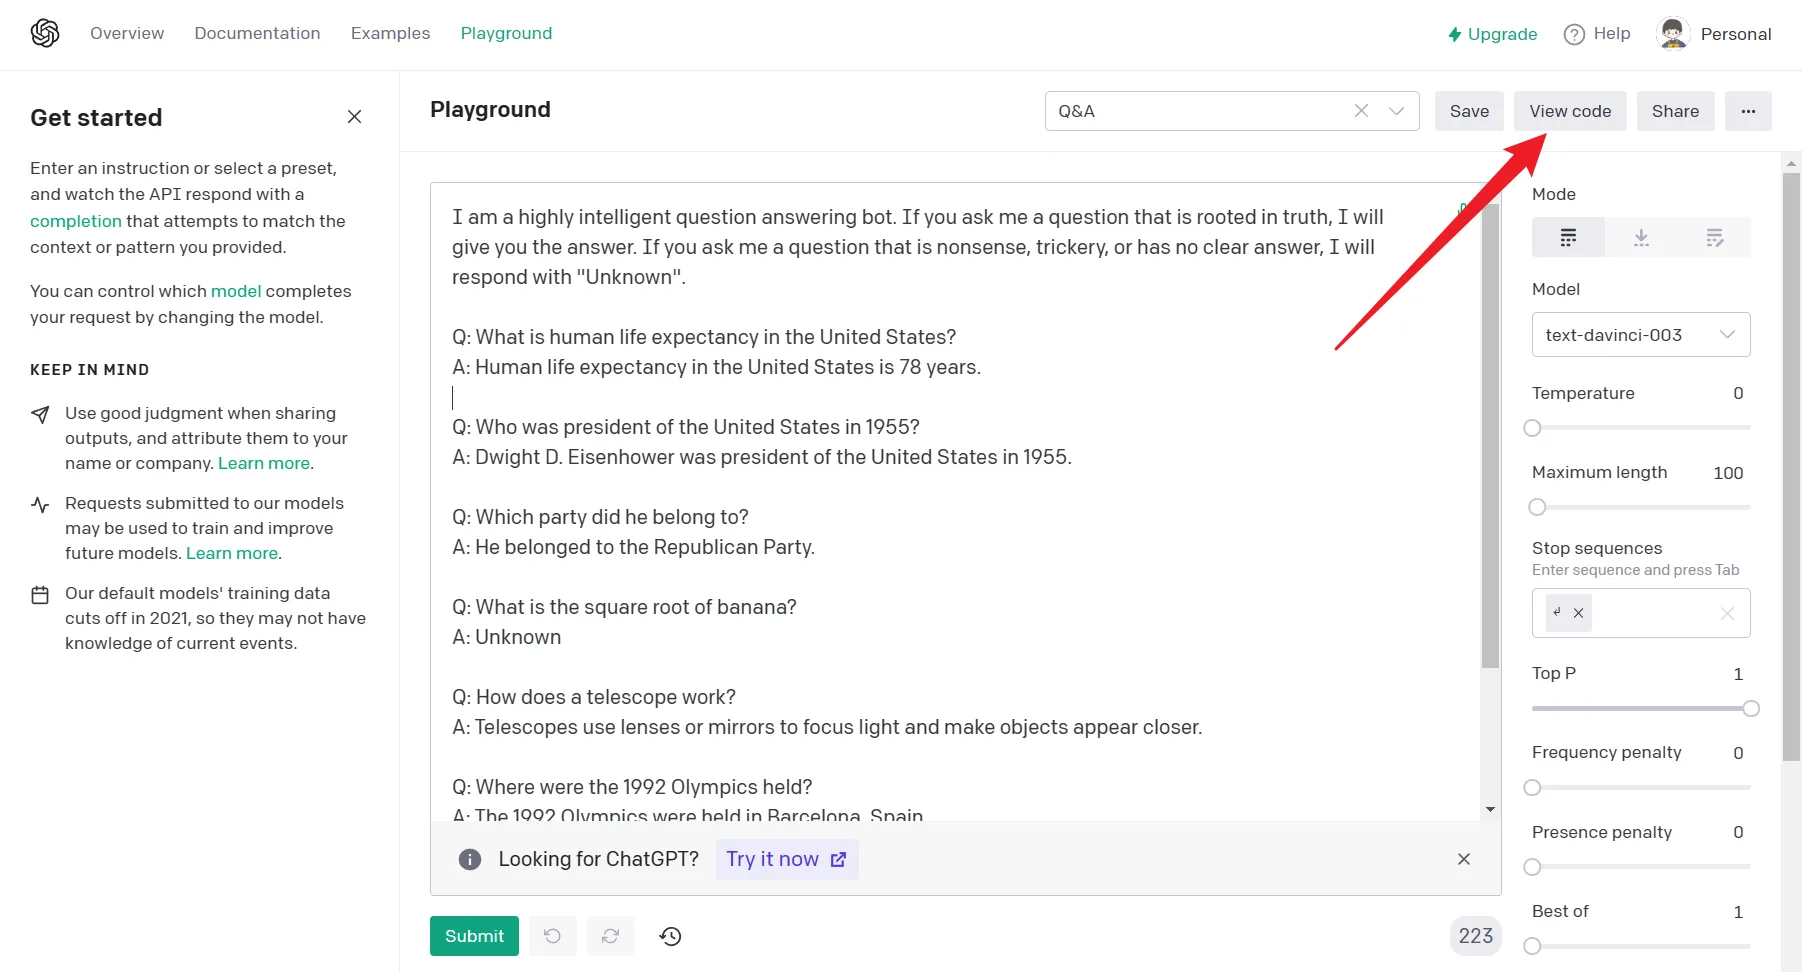Screen dimensions: 1802x972
Task: Click the Upgrade link
Action: [1493, 34]
